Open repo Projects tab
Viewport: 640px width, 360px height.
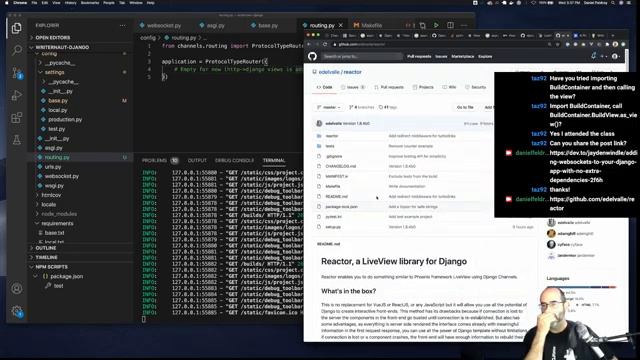tap(423, 87)
